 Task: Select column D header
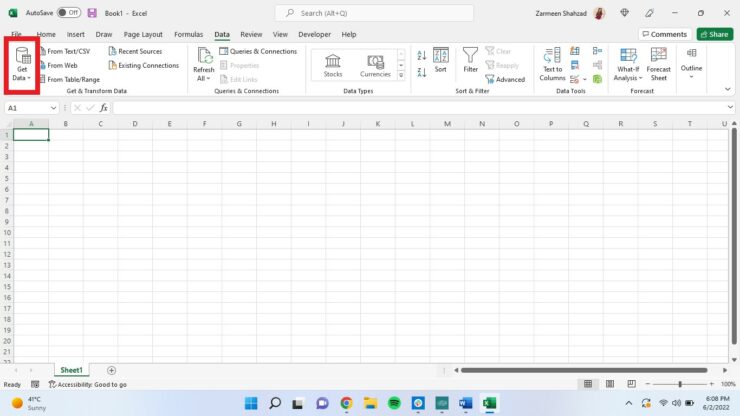[x=135, y=124]
